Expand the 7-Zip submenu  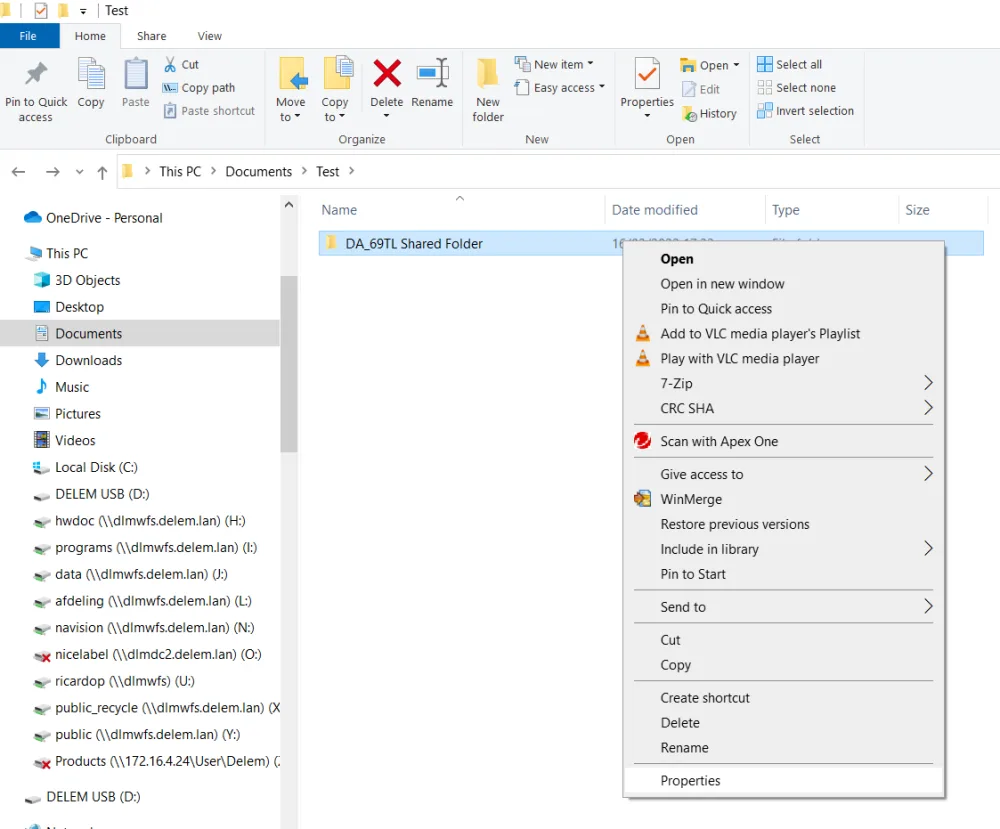928,383
